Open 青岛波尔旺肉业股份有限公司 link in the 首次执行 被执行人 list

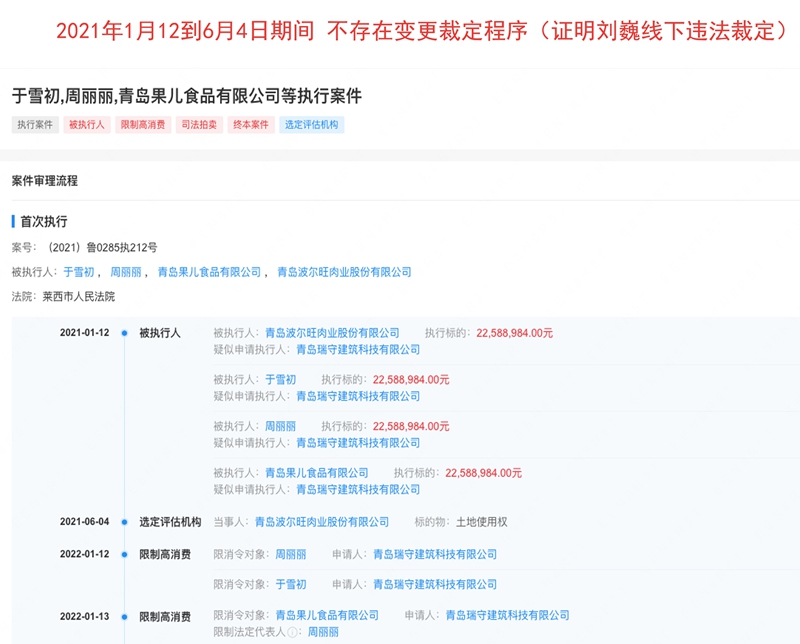coord(344,272)
